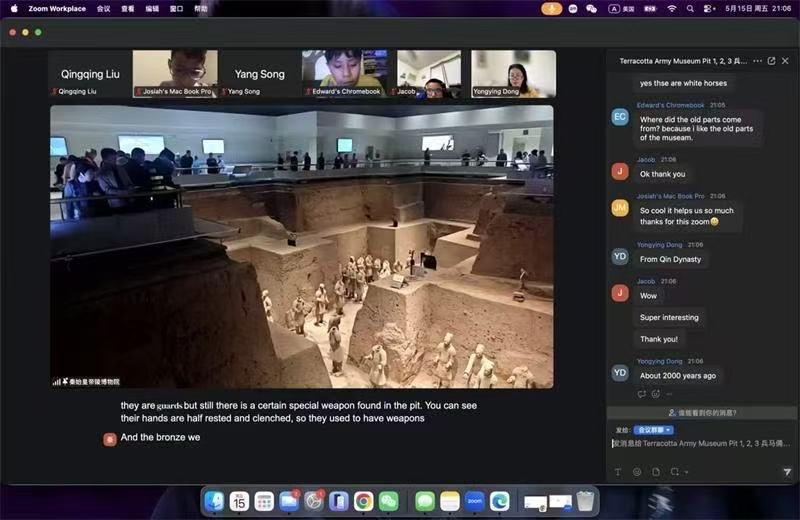The width and height of the screenshot is (800, 520).
Task: Reply to 'About 2000 years ago' message
Action: [x=641, y=394]
